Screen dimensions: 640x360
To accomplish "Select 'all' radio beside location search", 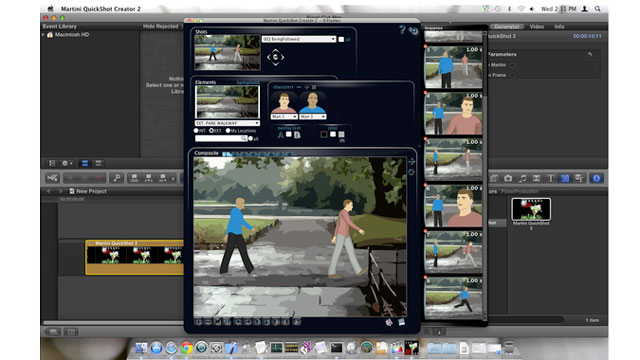I will pyautogui.click(x=251, y=139).
